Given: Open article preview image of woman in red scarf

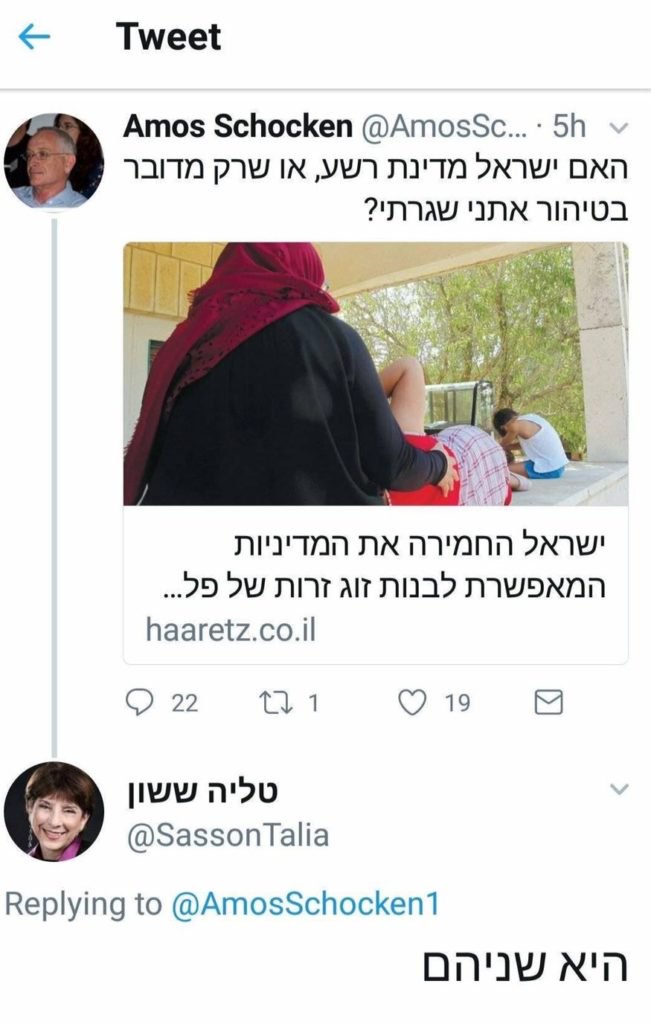Looking at the screenshot, I should tap(375, 374).
